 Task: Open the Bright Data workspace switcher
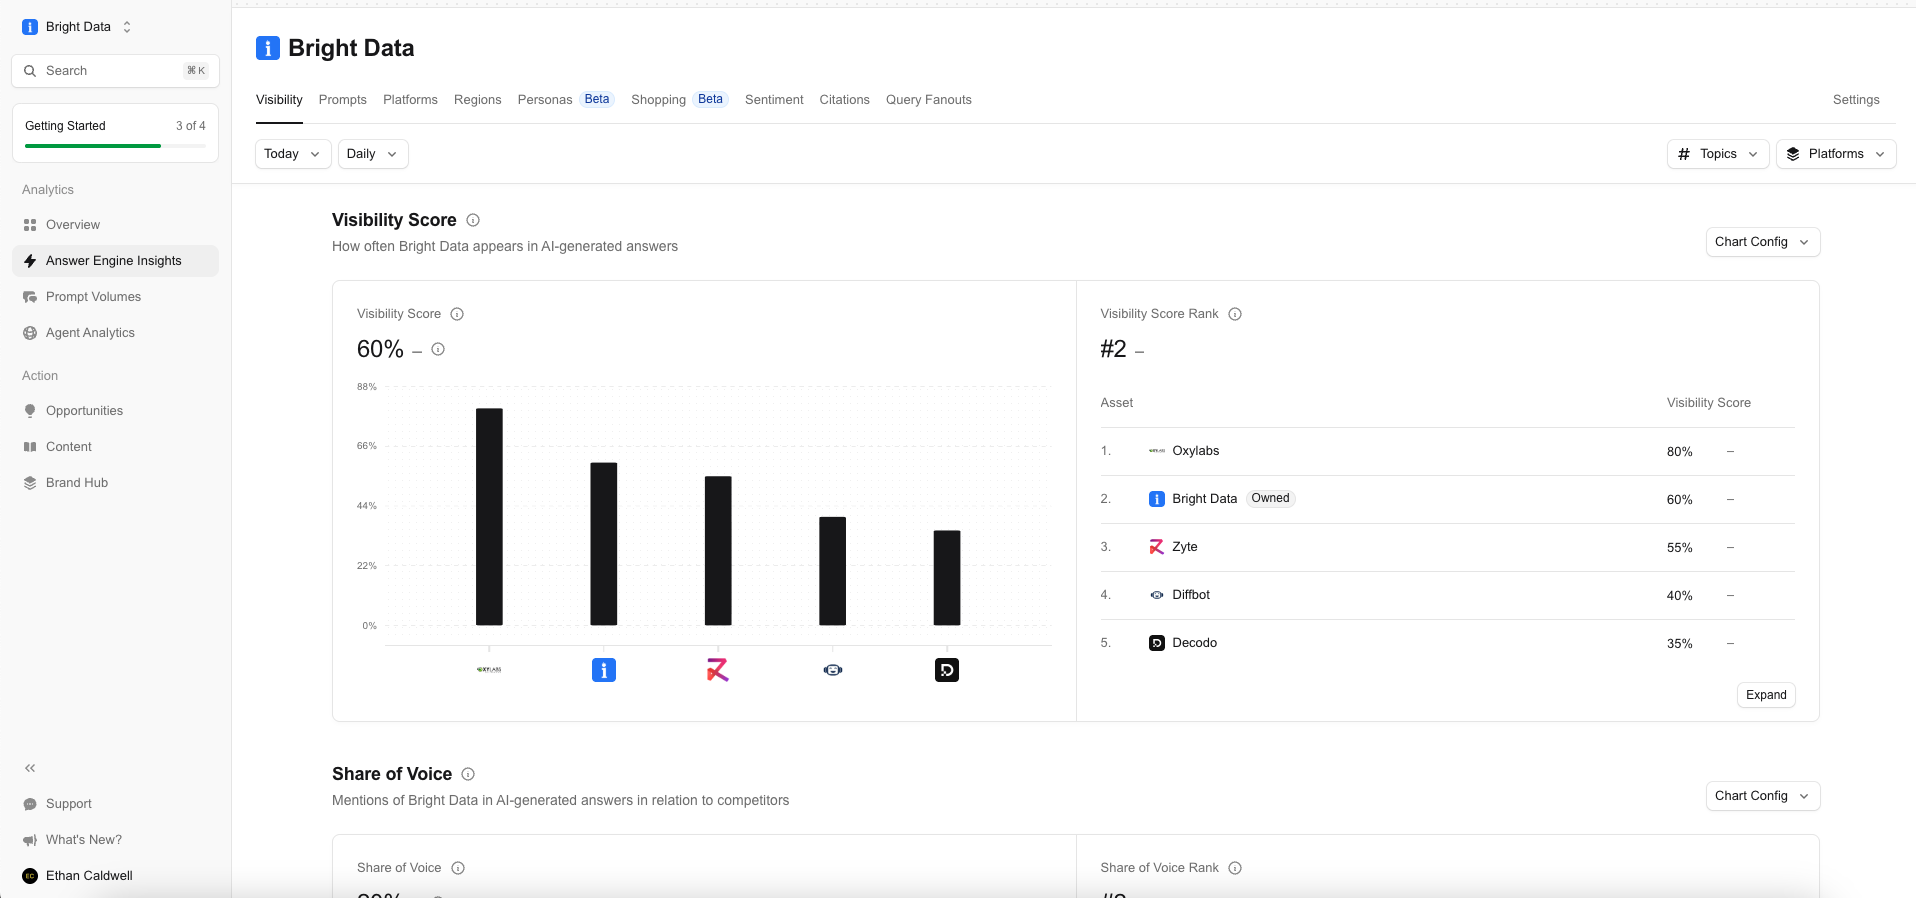click(78, 27)
